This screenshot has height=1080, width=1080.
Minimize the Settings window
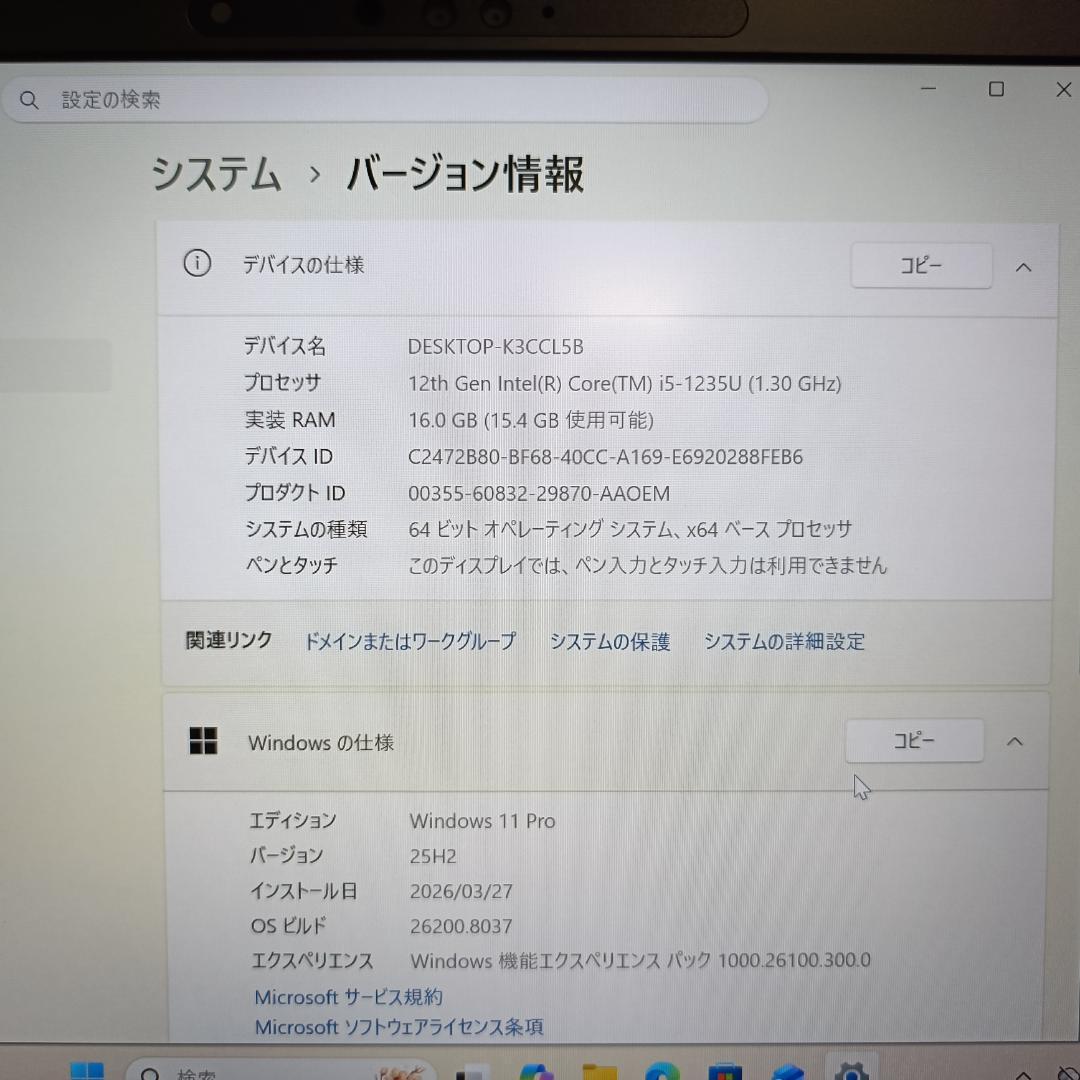928,89
